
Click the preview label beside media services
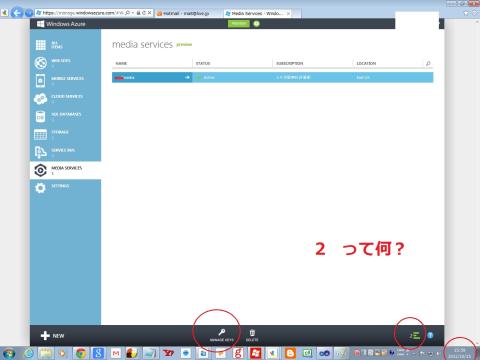click(x=184, y=44)
